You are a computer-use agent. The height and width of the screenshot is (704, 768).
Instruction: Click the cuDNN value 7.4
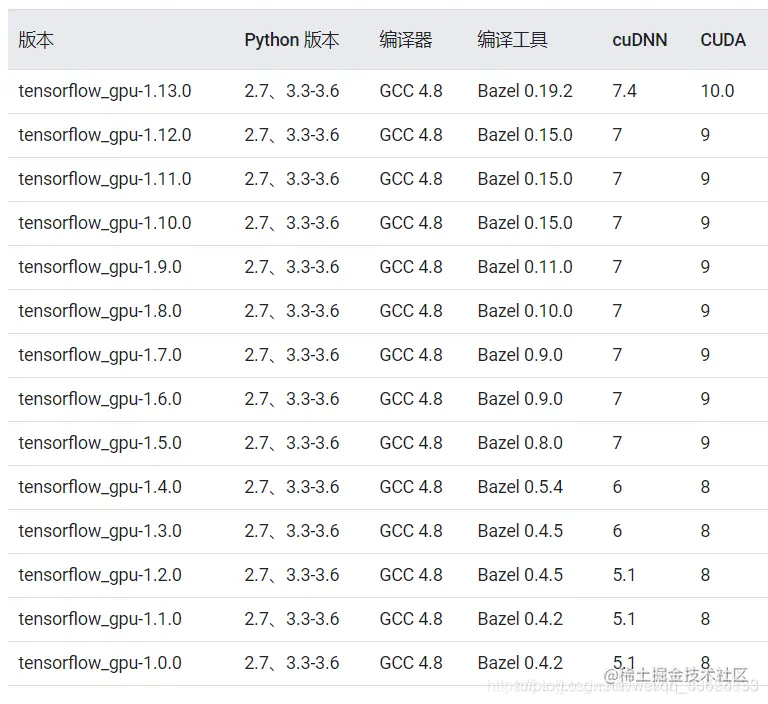pyautogui.click(x=624, y=91)
